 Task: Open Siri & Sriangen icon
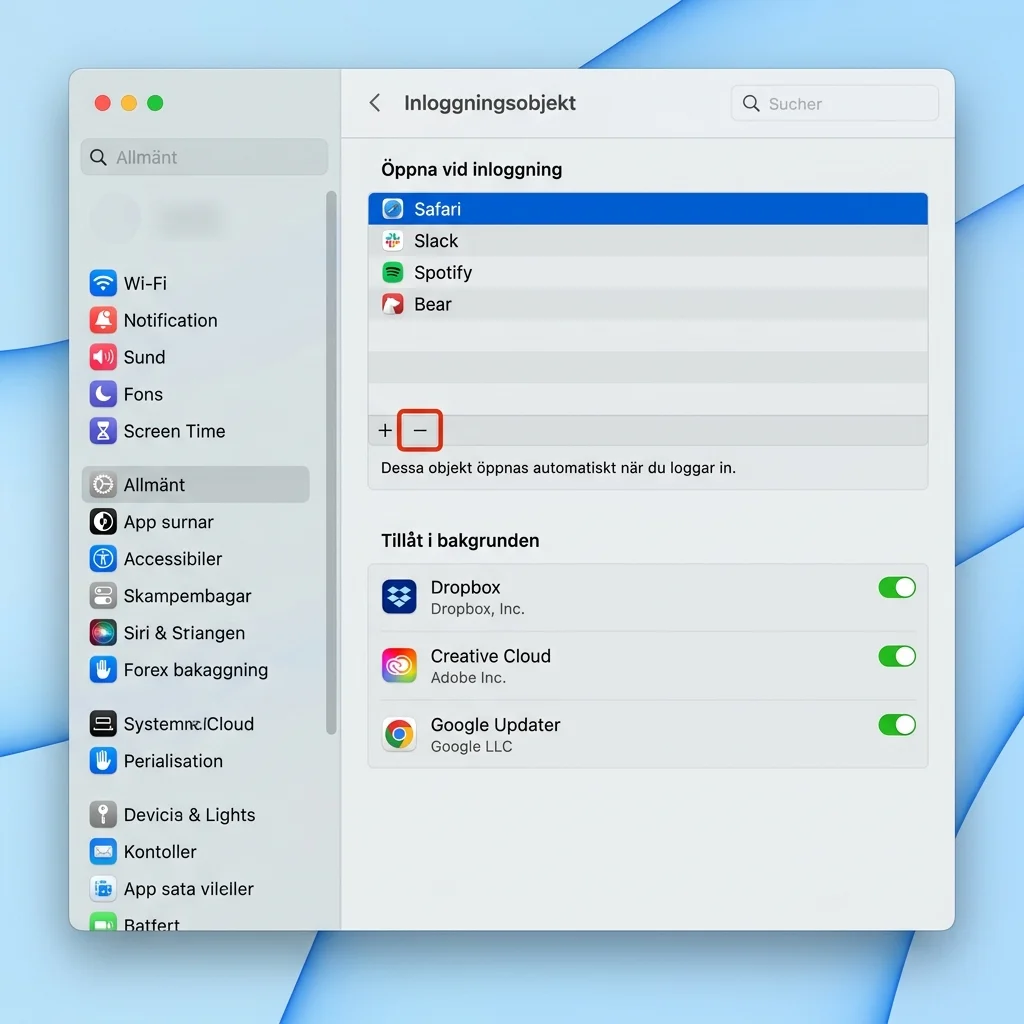click(x=103, y=633)
